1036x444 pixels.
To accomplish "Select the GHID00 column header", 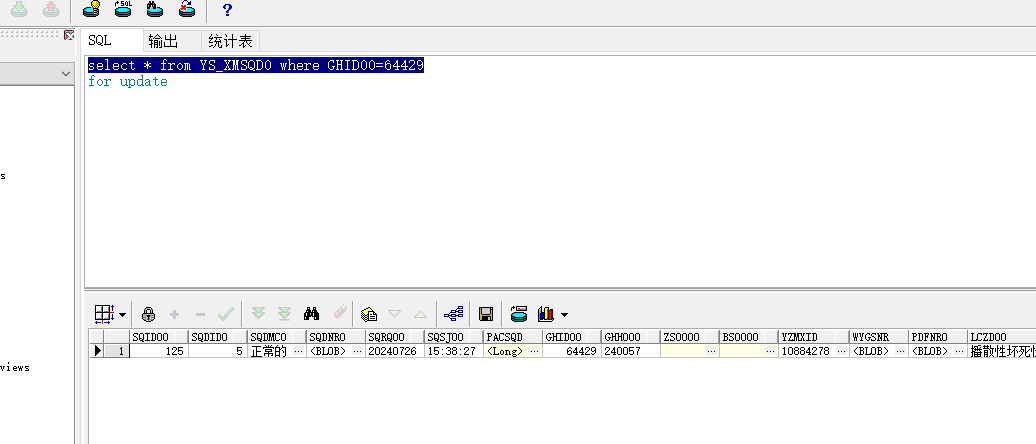I will coord(572,337).
